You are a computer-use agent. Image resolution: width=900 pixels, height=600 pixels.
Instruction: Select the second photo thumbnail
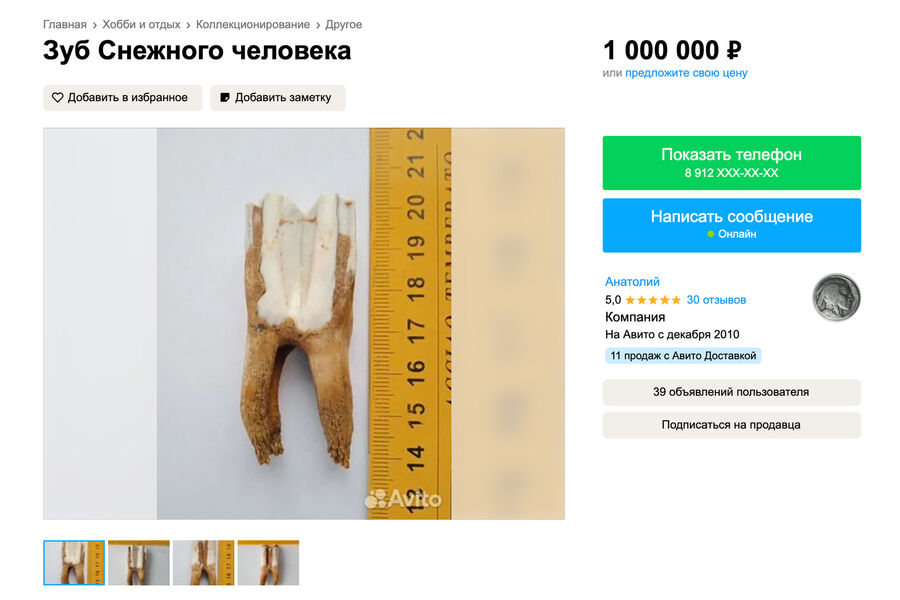139,563
